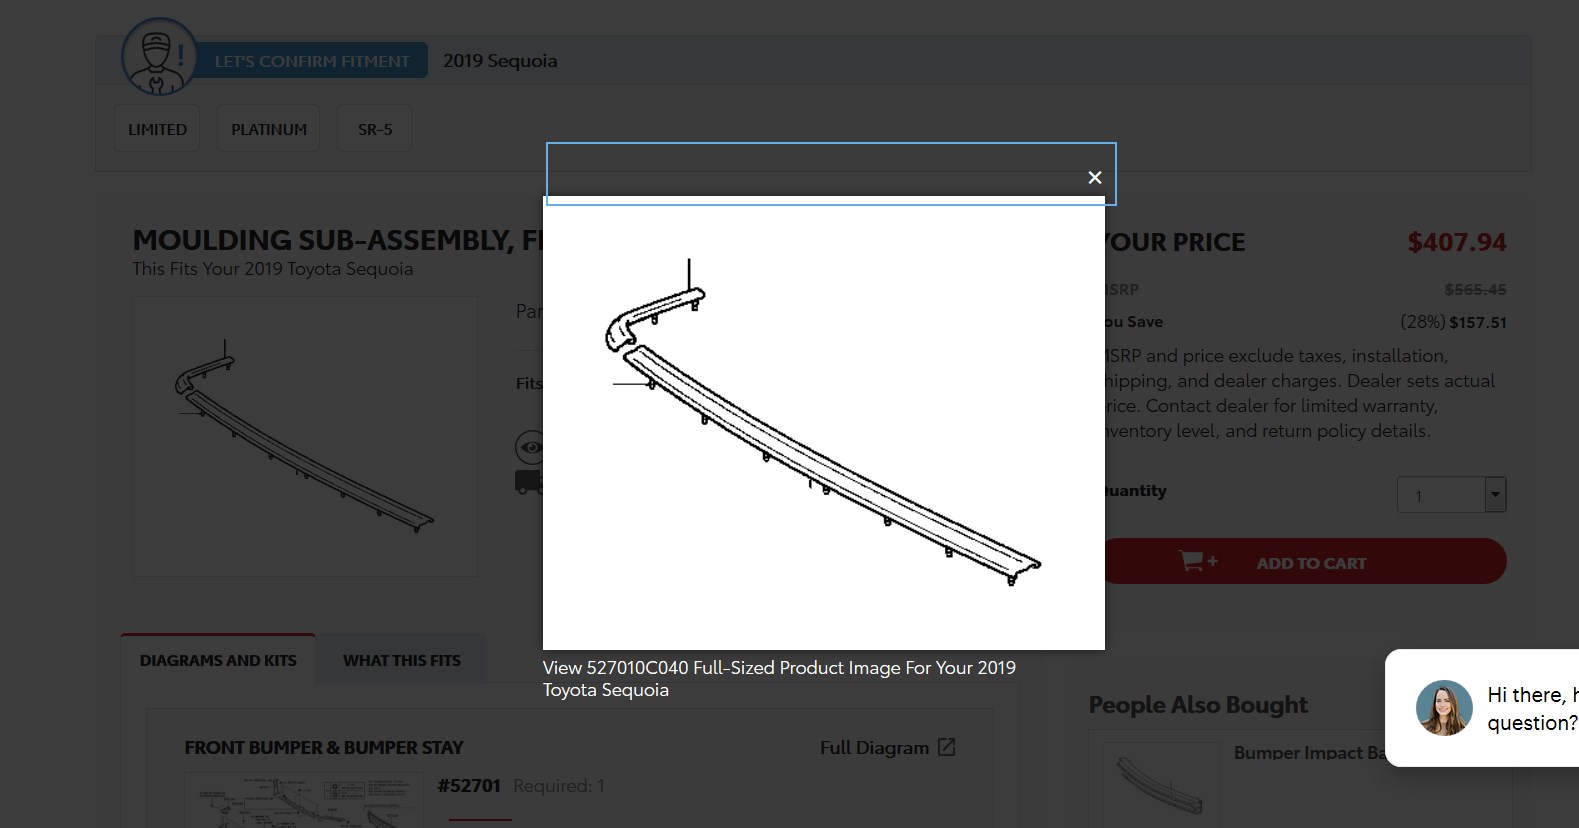Switch to the What This Fits tab
The width and height of the screenshot is (1579, 828).
(x=401, y=660)
